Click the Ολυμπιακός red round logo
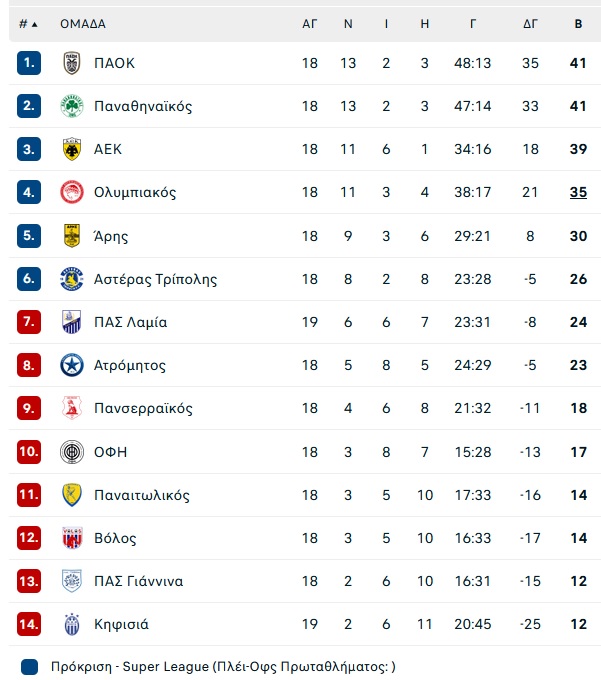 click(x=72, y=192)
